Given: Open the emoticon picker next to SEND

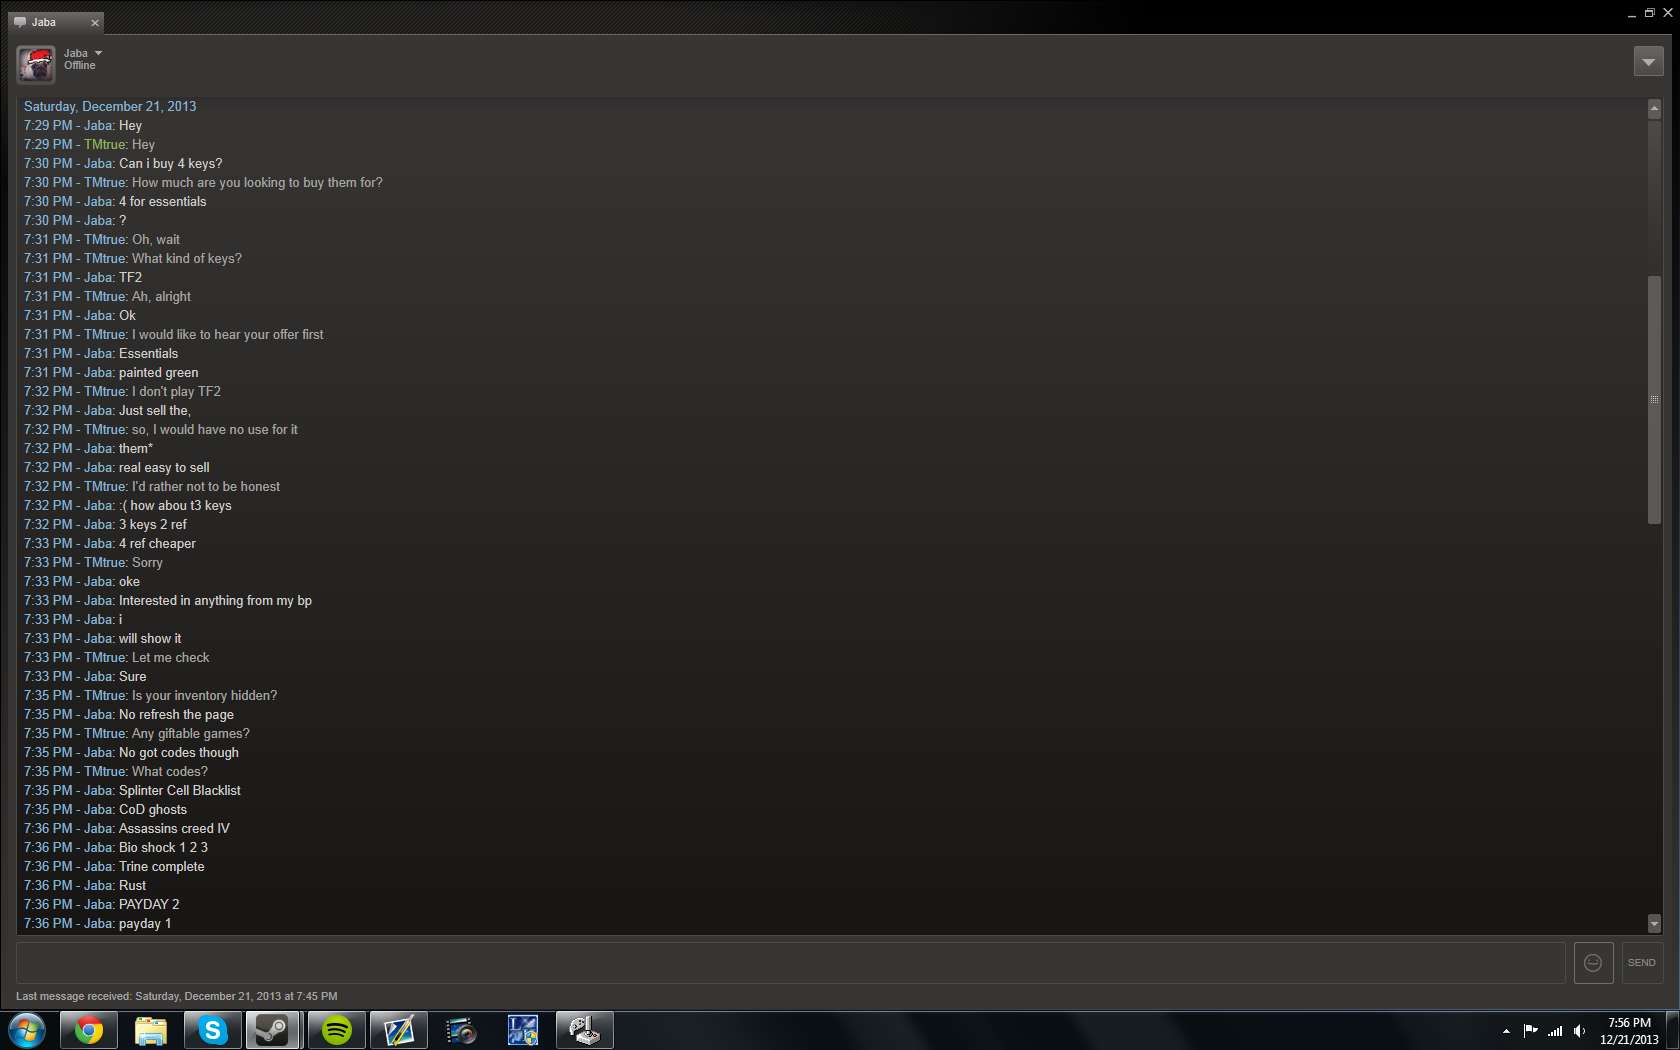Looking at the screenshot, I should coord(1593,963).
